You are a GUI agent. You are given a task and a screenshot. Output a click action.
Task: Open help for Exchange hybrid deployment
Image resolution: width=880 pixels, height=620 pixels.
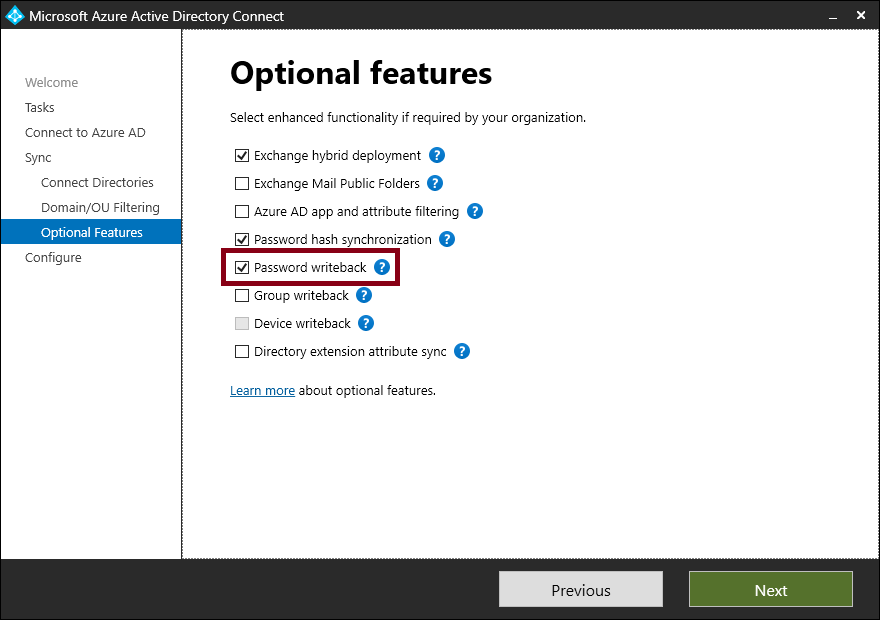[437, 155]
